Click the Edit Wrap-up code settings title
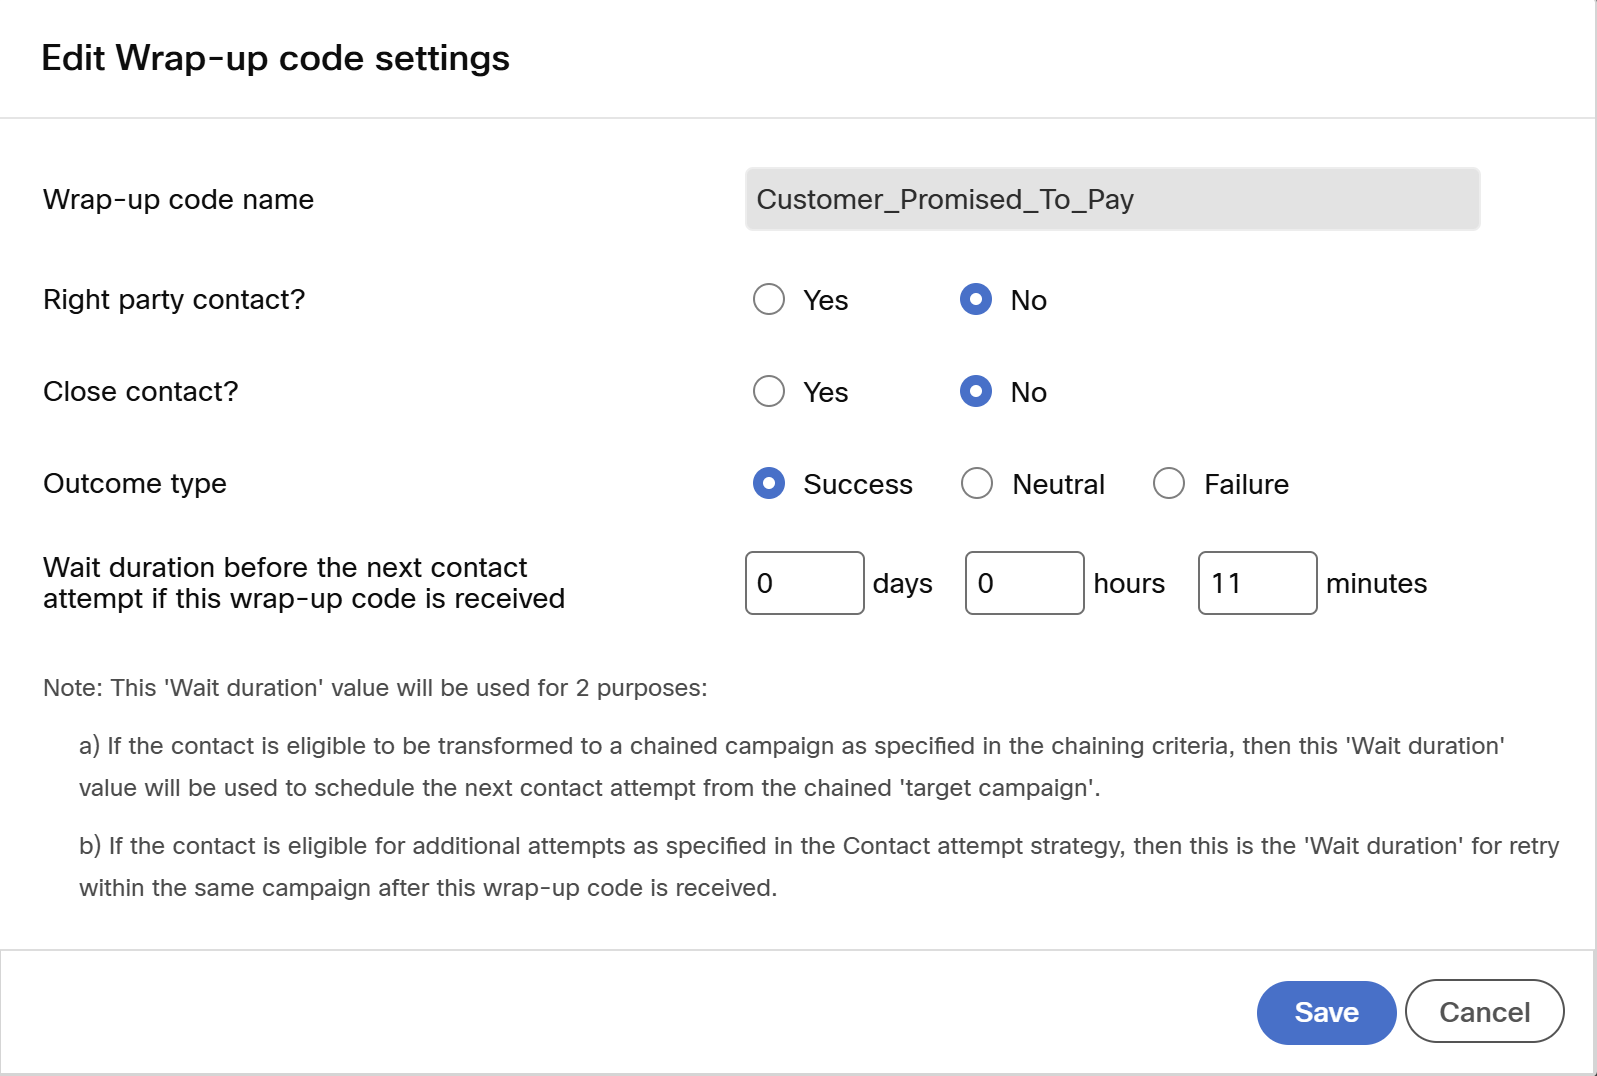The height and width of the screenshot is (1076, 1597). (x=276, y=58)
